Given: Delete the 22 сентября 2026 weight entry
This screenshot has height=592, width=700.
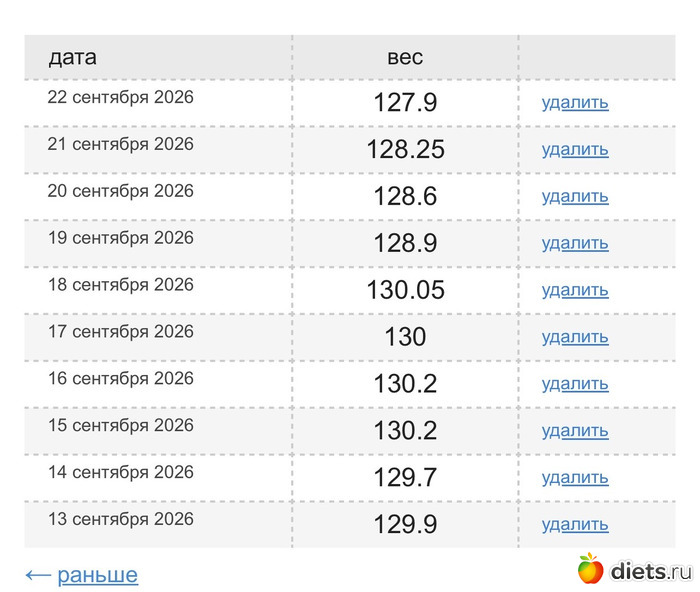Looking at the screenshot, I should click(575, 103).
